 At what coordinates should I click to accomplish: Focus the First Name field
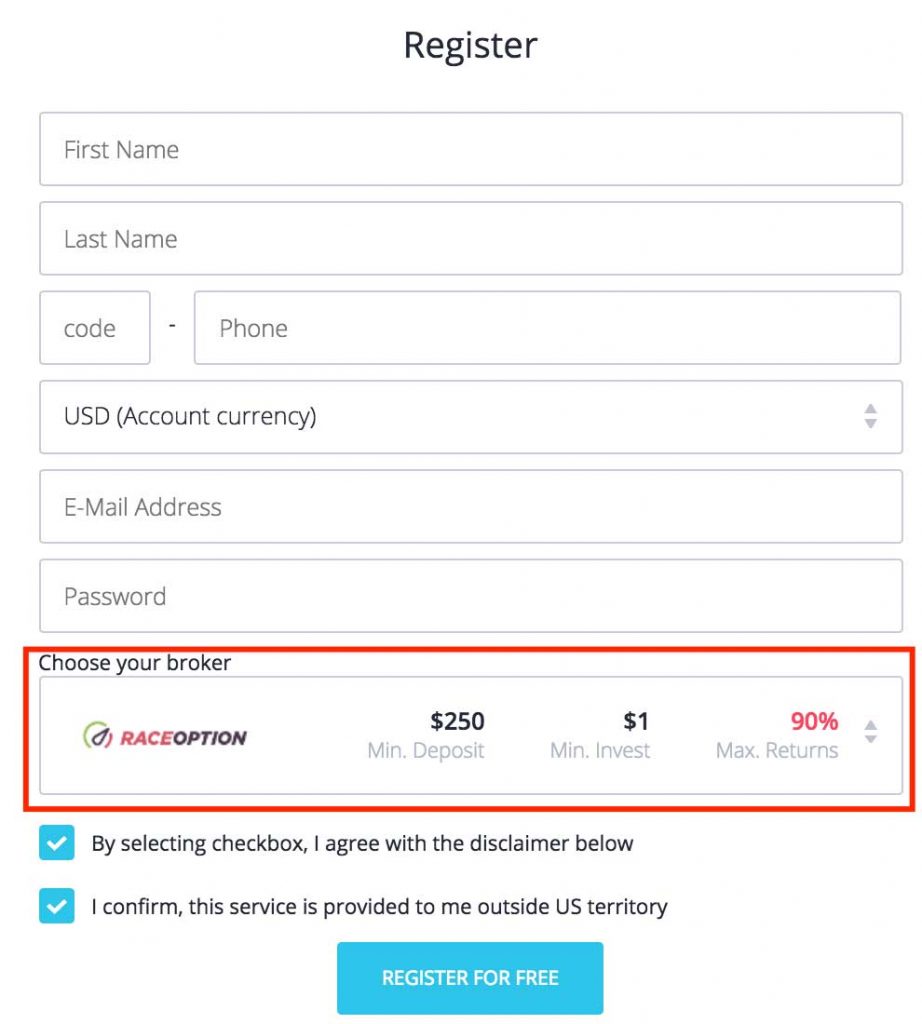tap(471, 149)
